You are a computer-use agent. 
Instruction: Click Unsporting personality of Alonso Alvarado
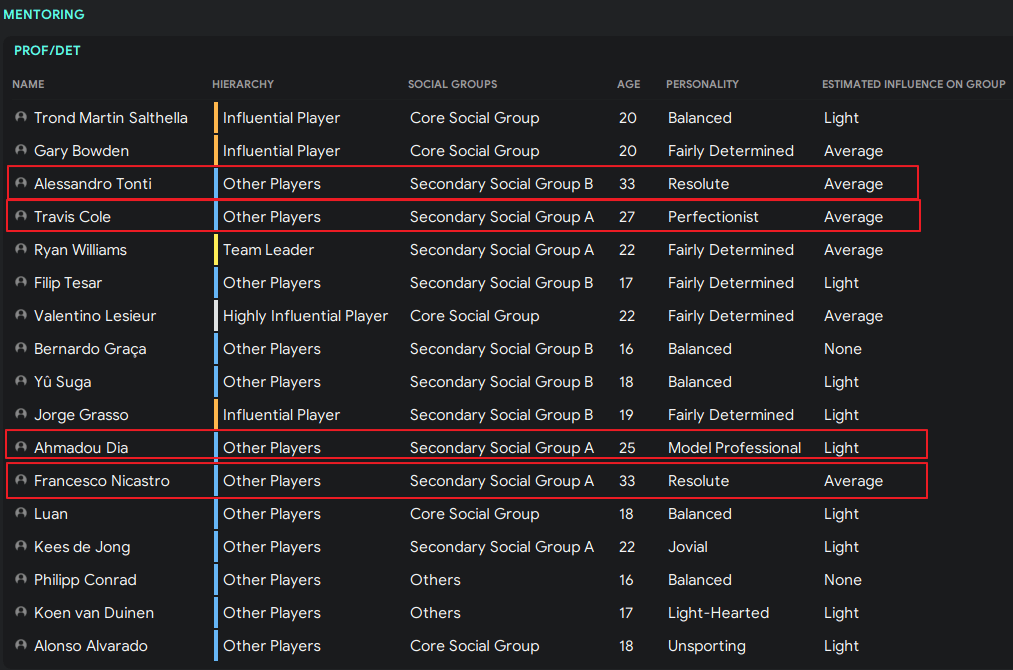707,645
